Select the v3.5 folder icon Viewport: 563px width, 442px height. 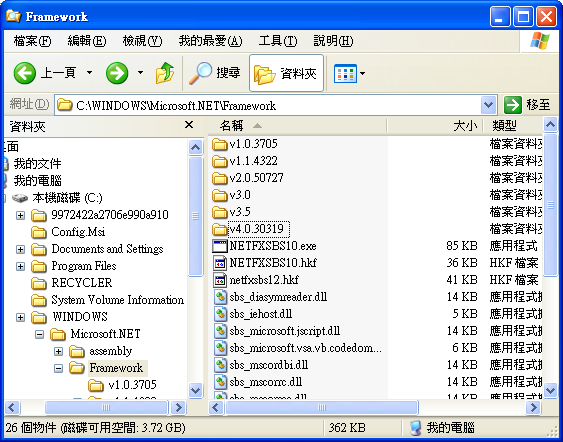[x=219, y=212]
